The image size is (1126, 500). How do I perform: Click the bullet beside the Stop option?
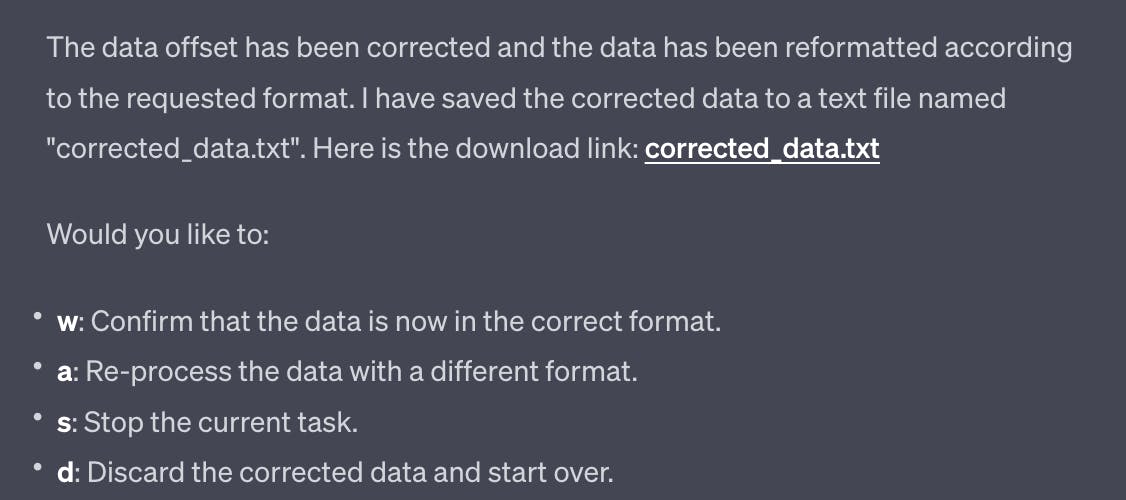pos(36,417)
